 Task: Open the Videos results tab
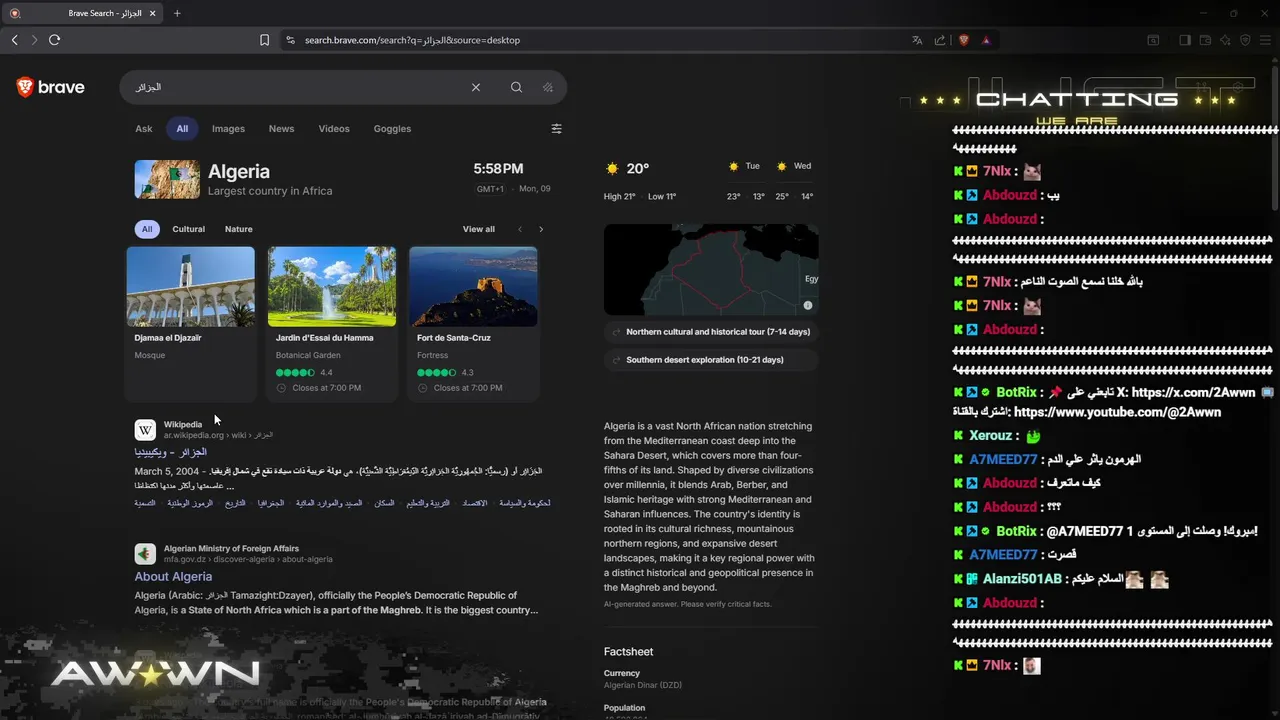(x=334, y=128)
